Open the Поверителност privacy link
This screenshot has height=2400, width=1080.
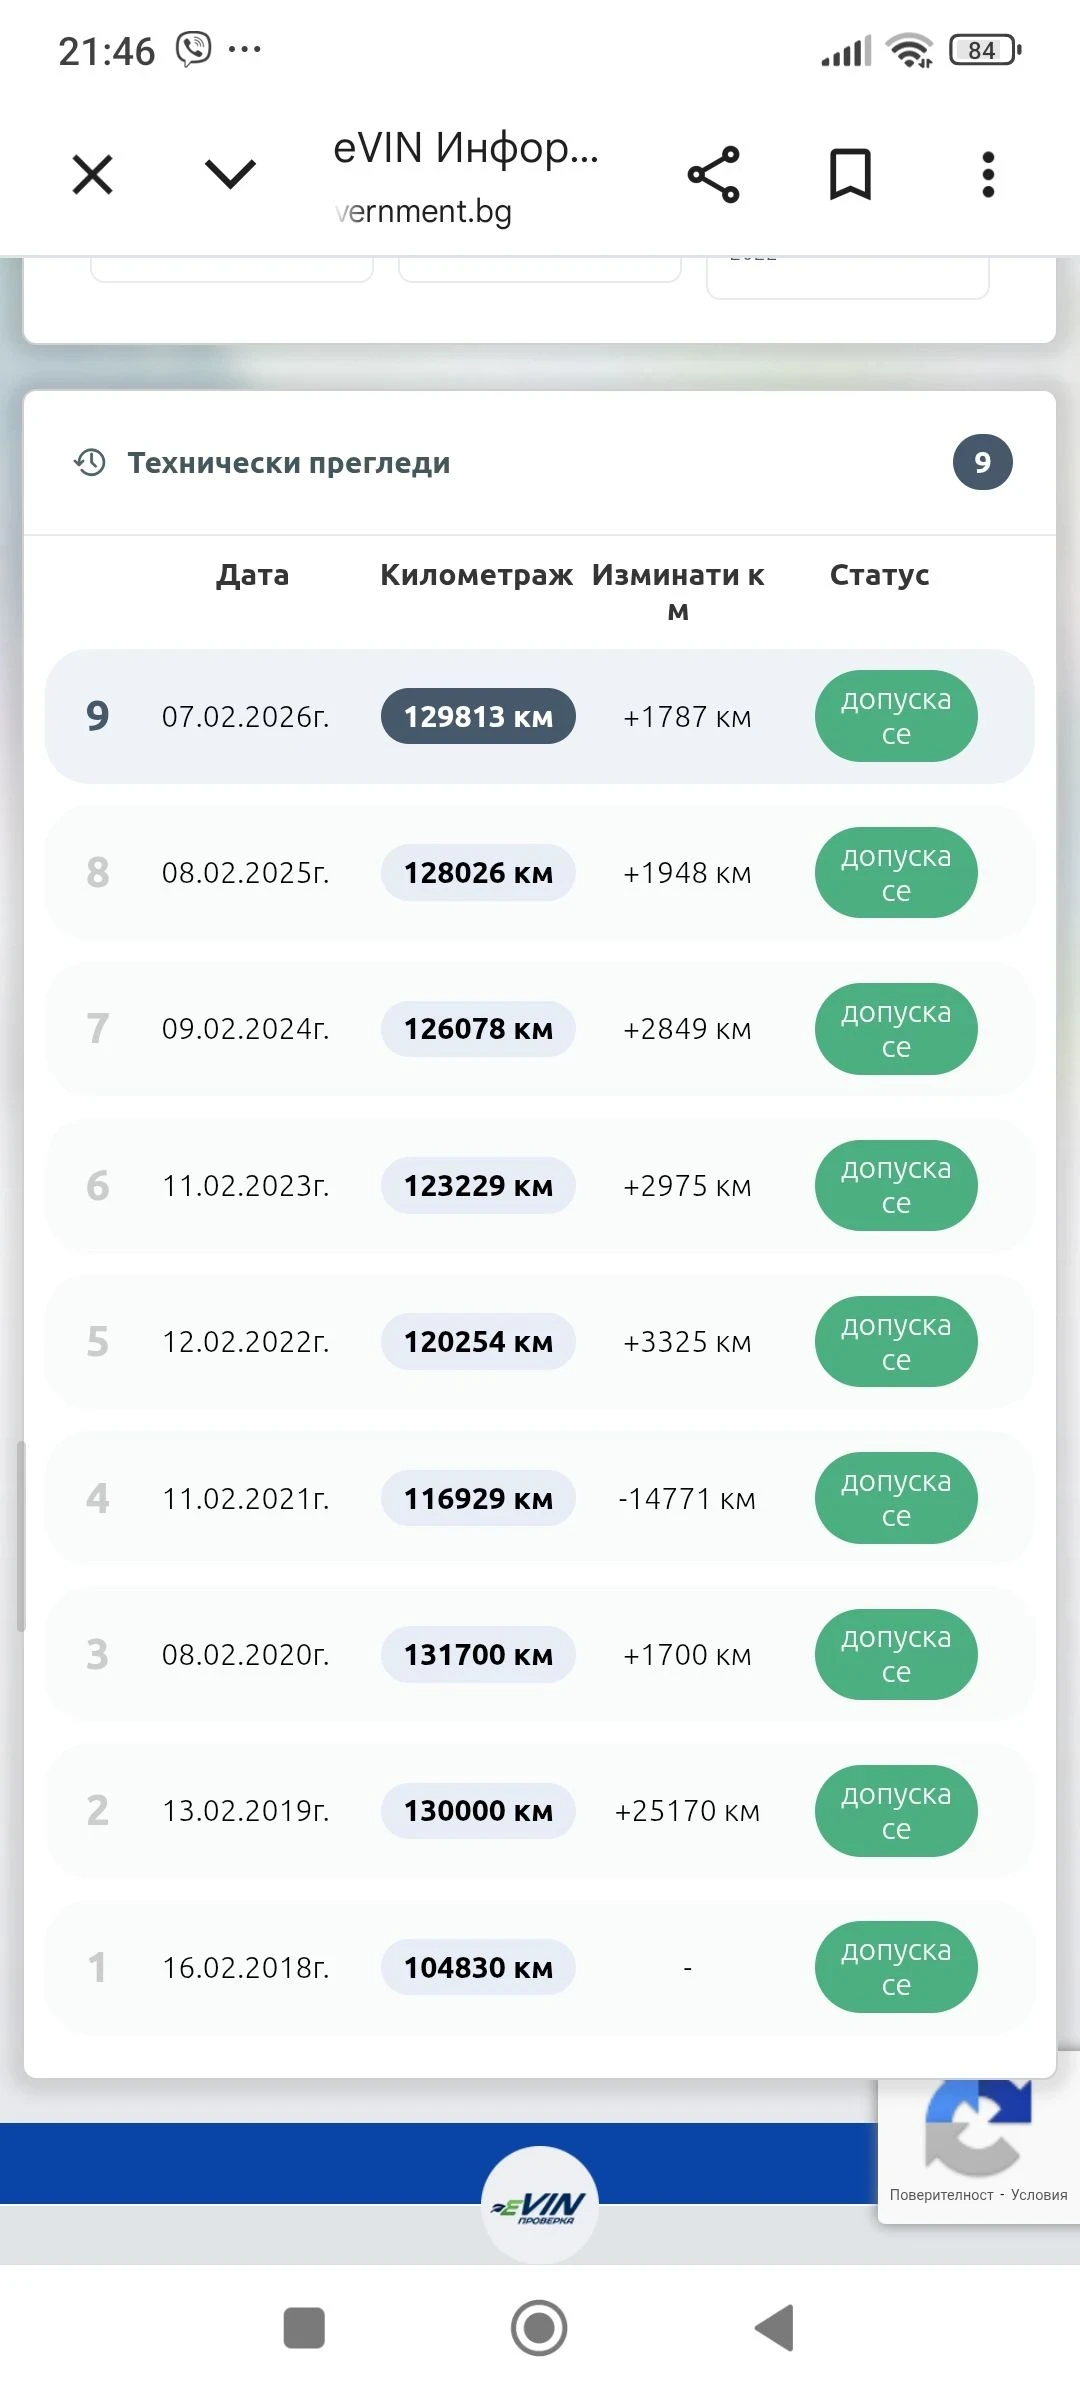(x=941, y=2195)
